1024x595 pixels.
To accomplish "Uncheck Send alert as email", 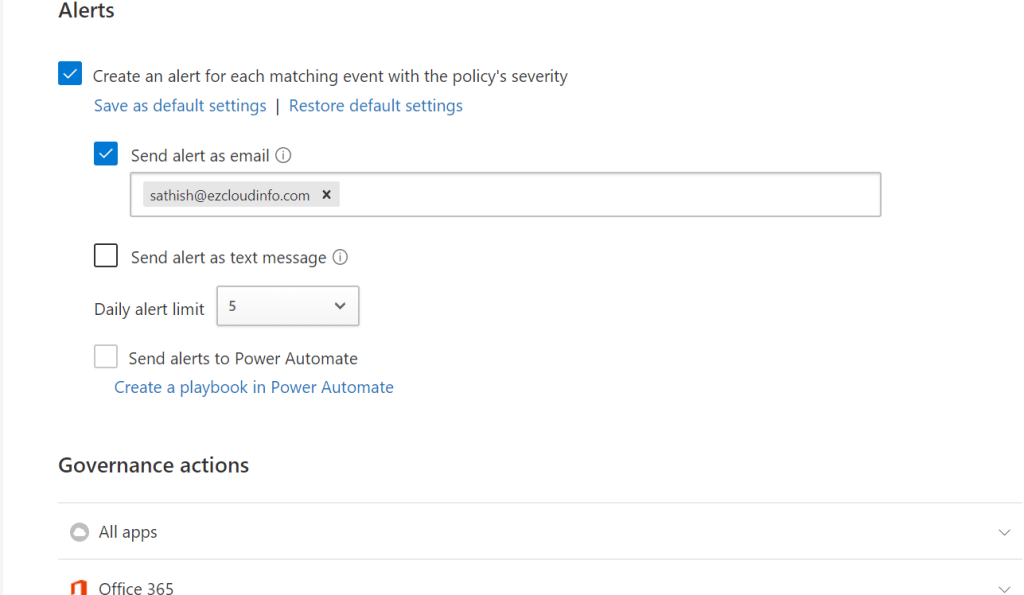I will click(x=106, y=154).
